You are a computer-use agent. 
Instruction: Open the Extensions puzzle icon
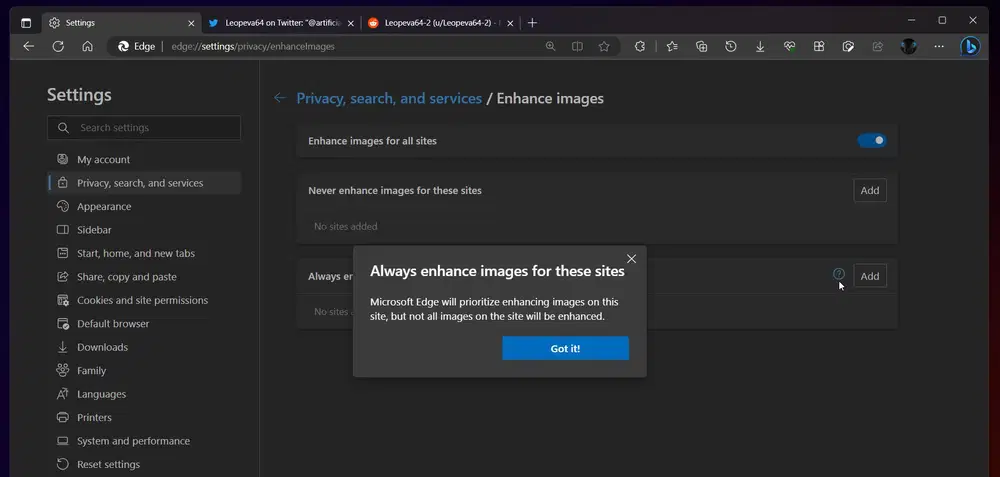[x=640, y=46]
